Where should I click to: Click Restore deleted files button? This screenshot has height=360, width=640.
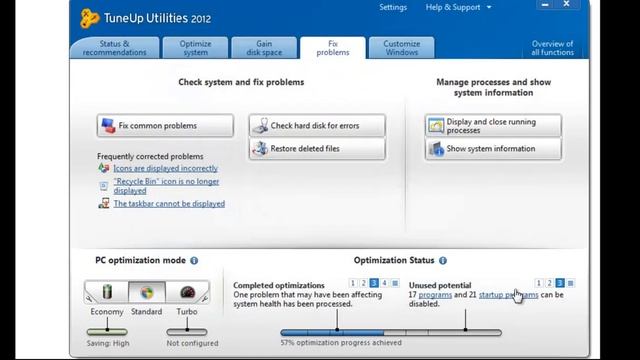(317, 149)
